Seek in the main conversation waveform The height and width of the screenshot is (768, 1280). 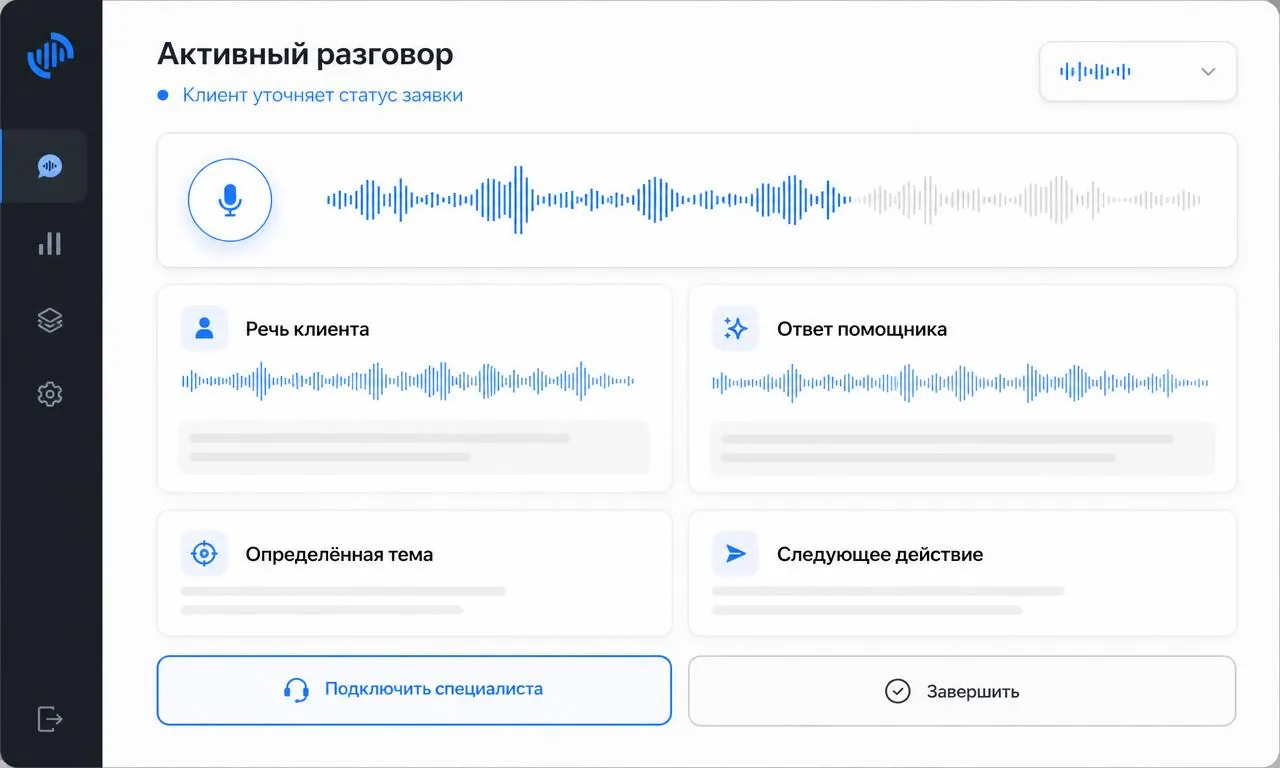(x=763, y=200)
